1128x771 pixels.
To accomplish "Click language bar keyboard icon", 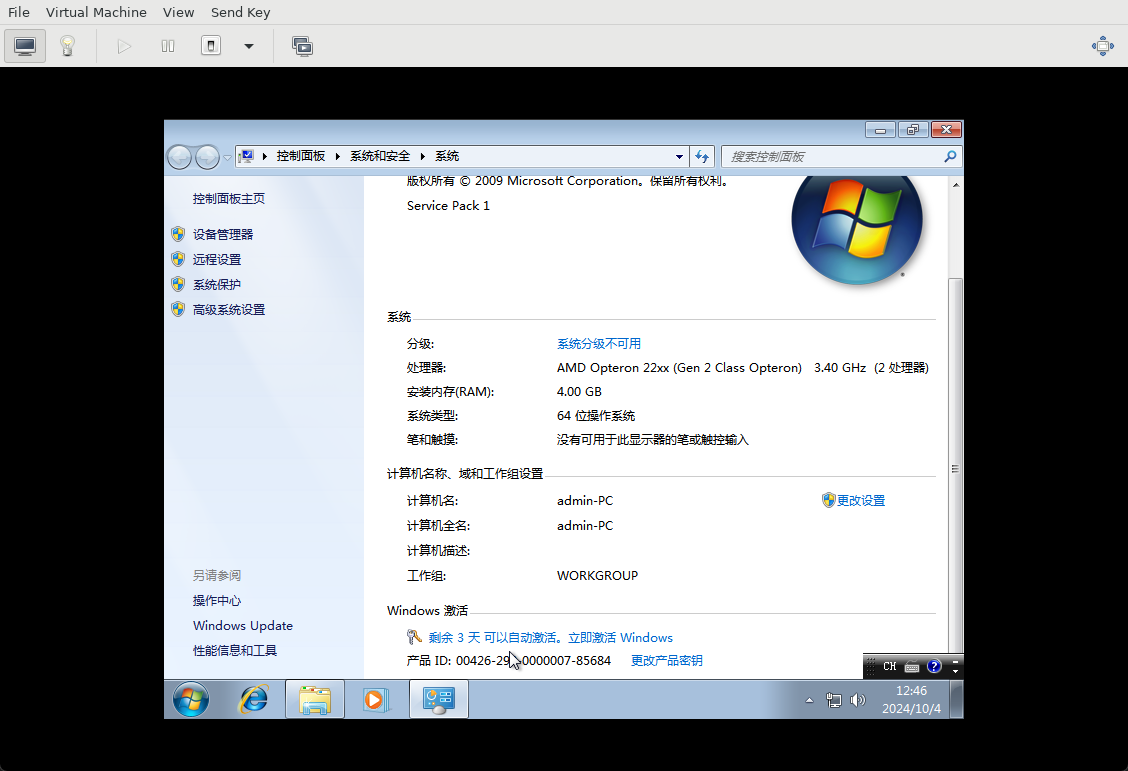I will click(911, 667).
